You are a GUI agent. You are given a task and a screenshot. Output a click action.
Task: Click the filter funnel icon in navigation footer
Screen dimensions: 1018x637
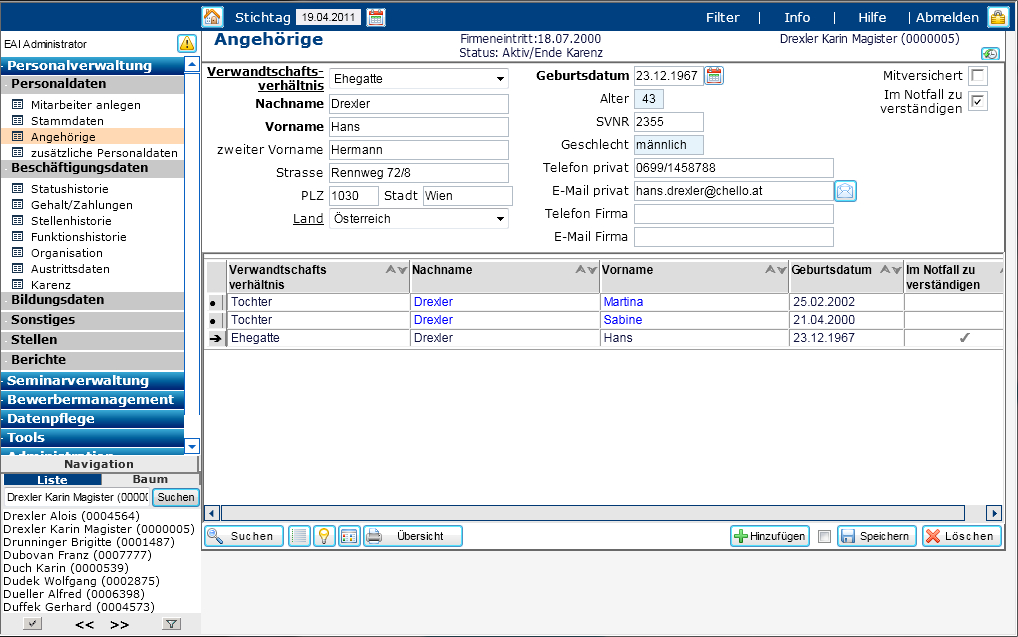171,624
